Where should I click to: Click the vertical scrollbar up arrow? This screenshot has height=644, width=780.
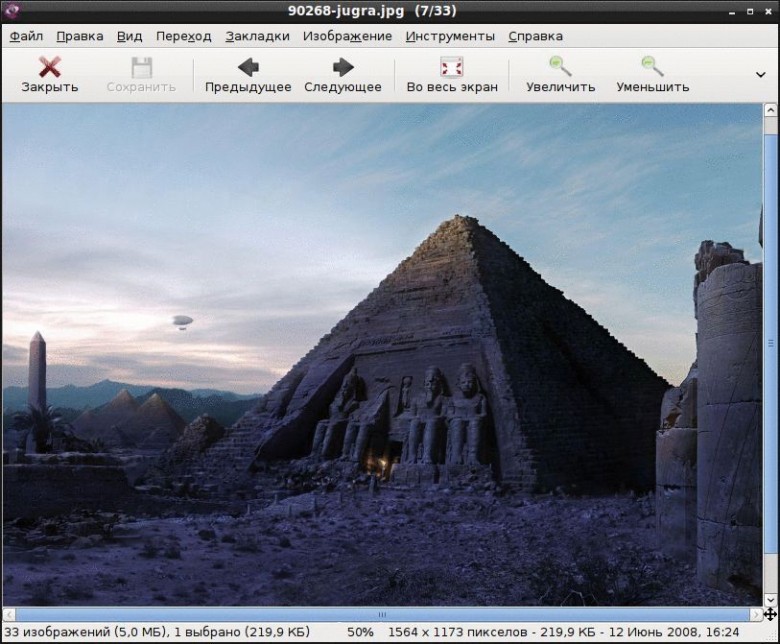(x=771, y=110)
